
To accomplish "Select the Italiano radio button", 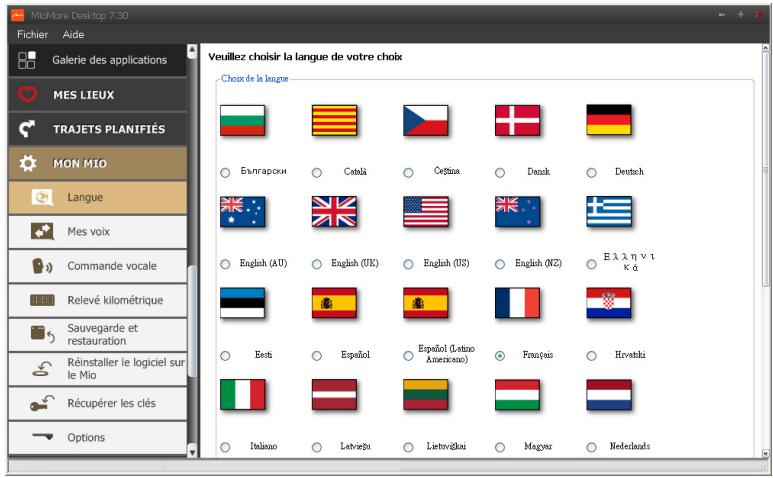I will [225, 447].
